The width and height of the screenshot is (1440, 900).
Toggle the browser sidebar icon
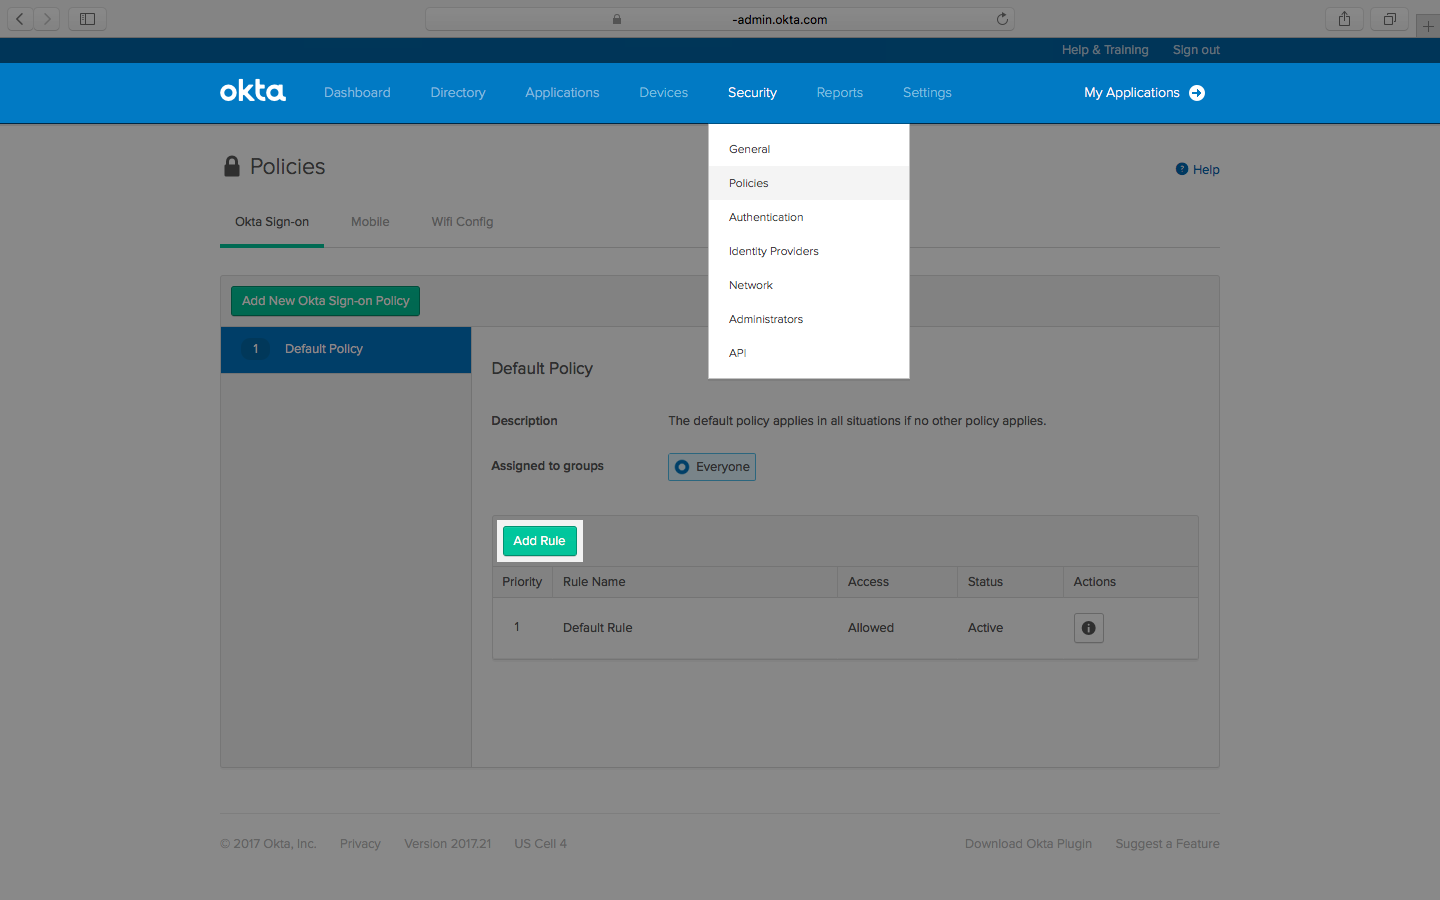(87, 19)
